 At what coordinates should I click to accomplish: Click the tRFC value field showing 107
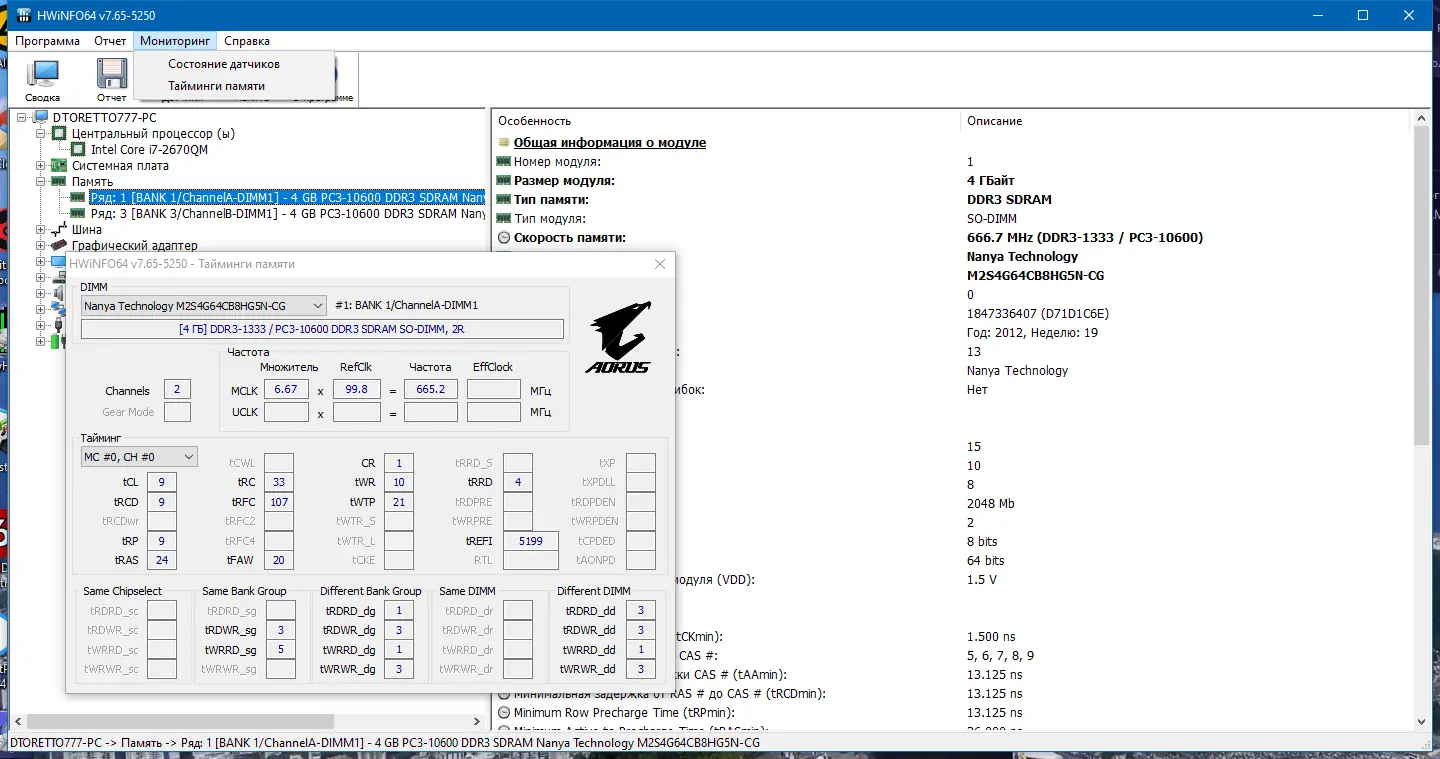tap(280, 502)
